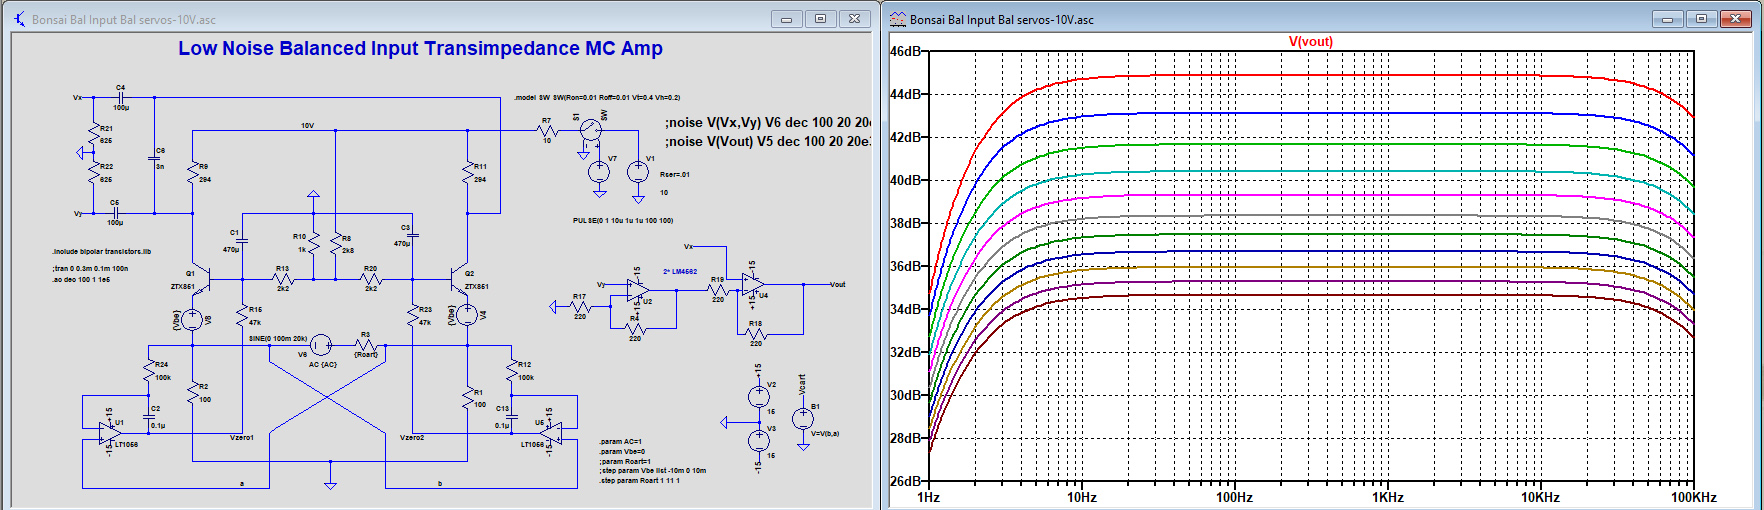Image resolution: width=1764 pixels, height=510 pixels.
Task: Select the B1 behavioral source symbol
Action: (803, 419)
